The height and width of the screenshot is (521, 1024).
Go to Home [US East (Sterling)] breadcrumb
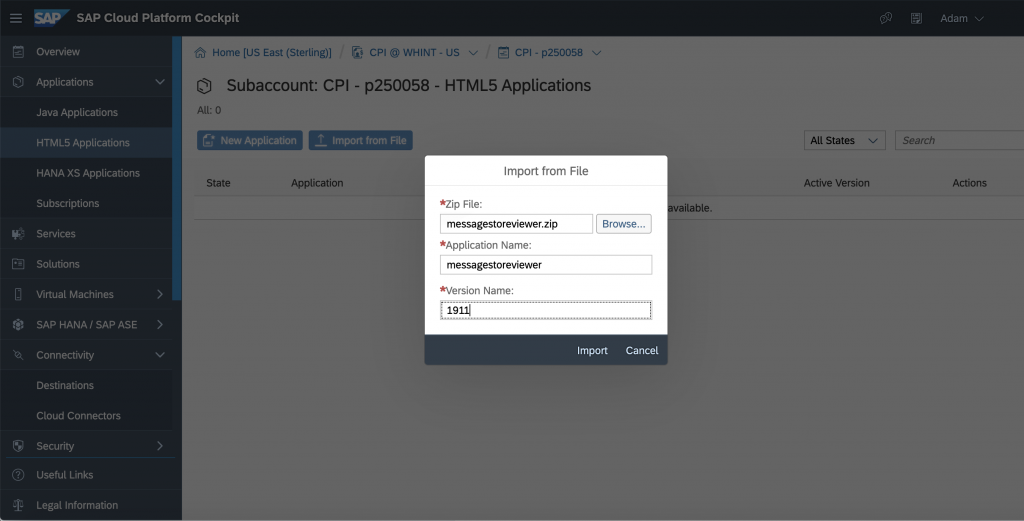272,52
